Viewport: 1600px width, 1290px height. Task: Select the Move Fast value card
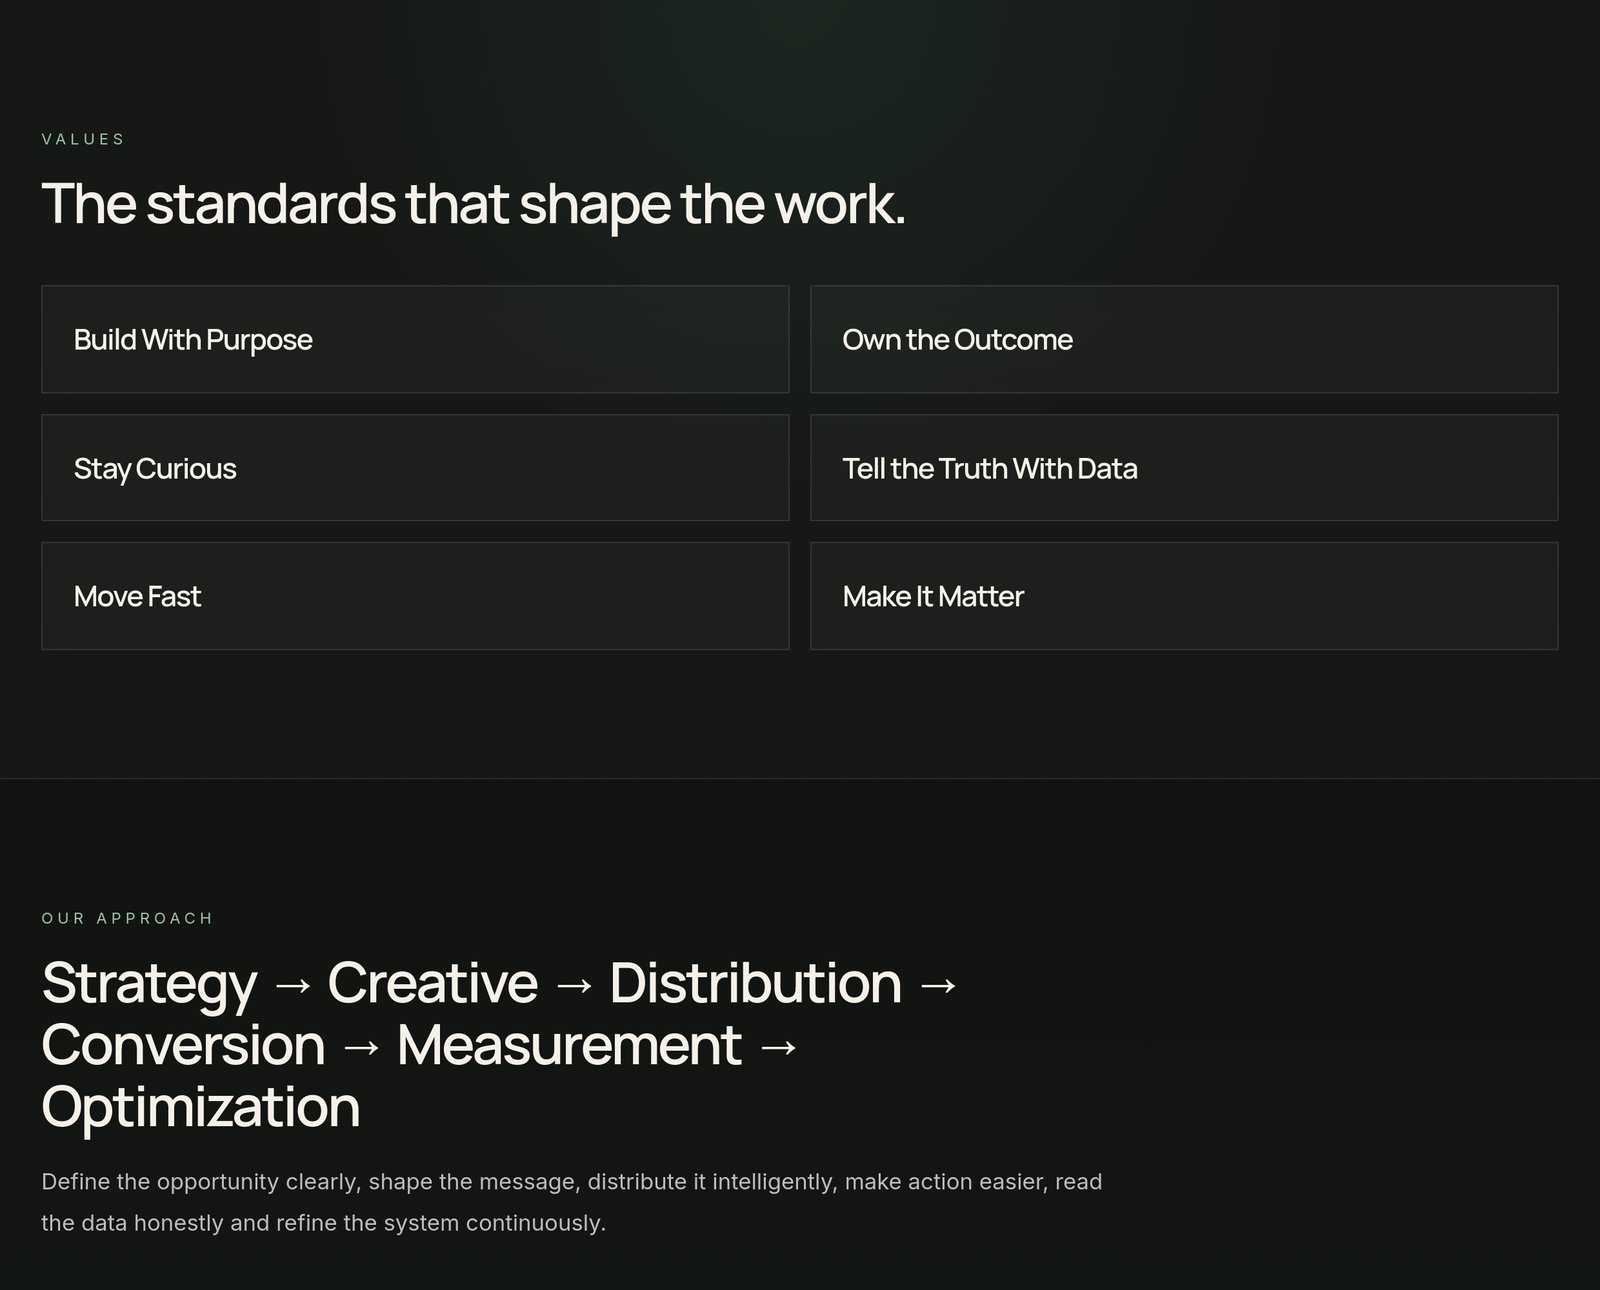415,596
